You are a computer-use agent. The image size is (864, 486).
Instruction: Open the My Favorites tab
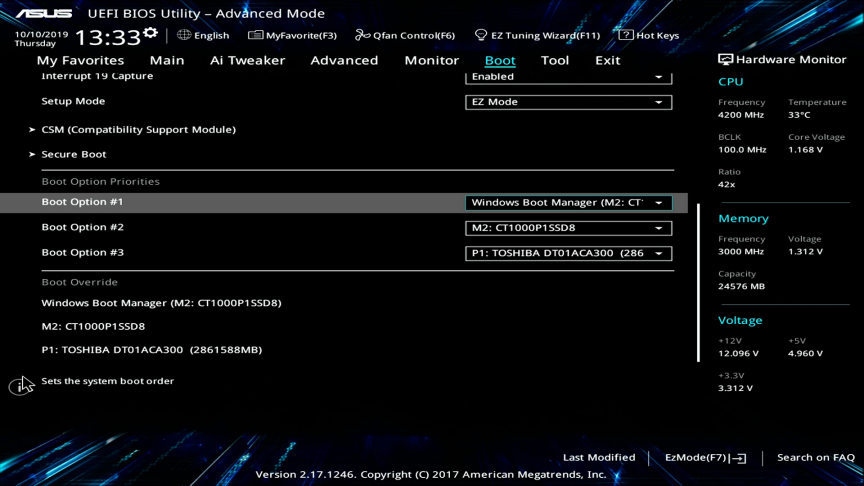coord(80,60)
